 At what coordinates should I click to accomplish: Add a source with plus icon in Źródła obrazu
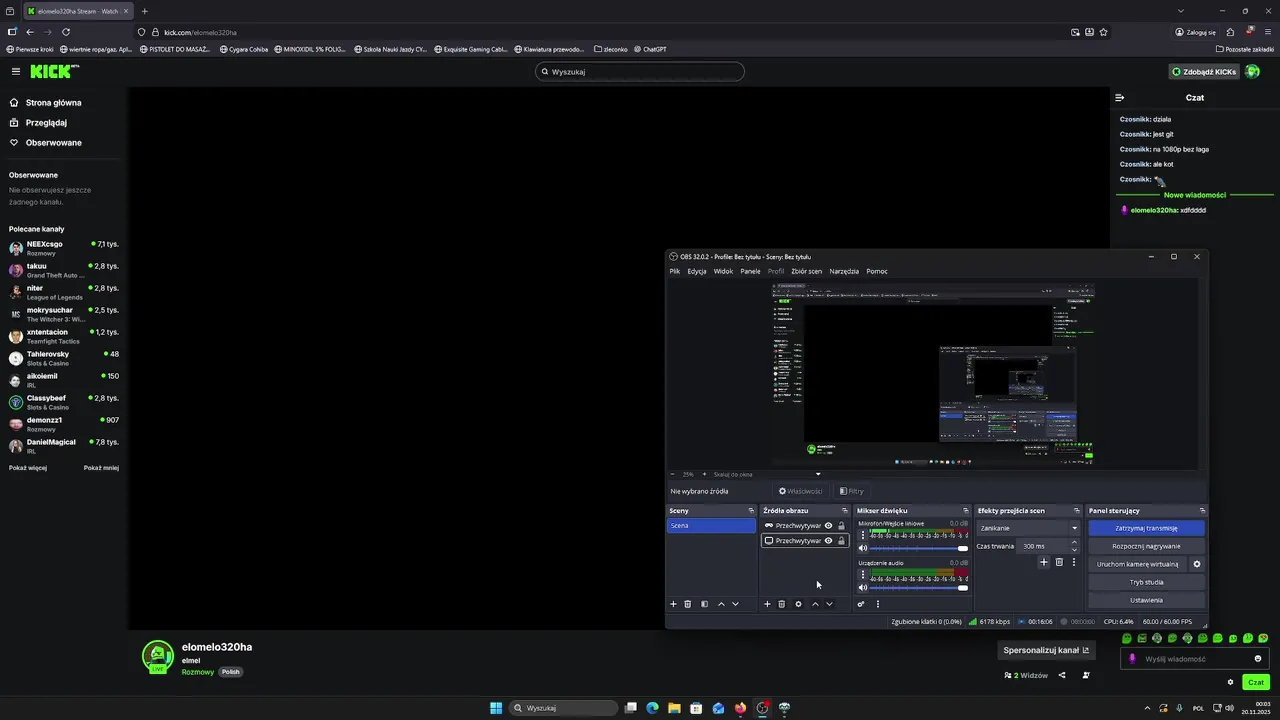pos(767,604)
